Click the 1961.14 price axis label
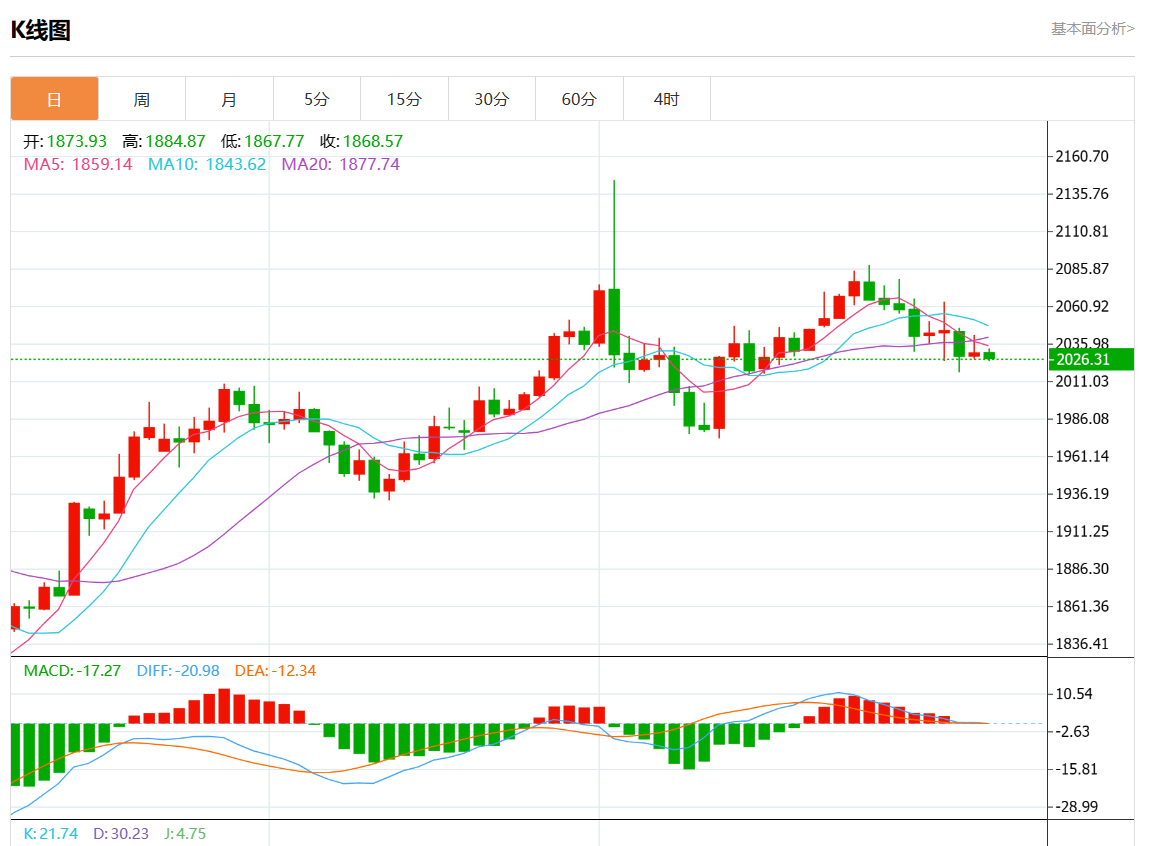This screenshot has width=1162, height=846. point(1082,456)
